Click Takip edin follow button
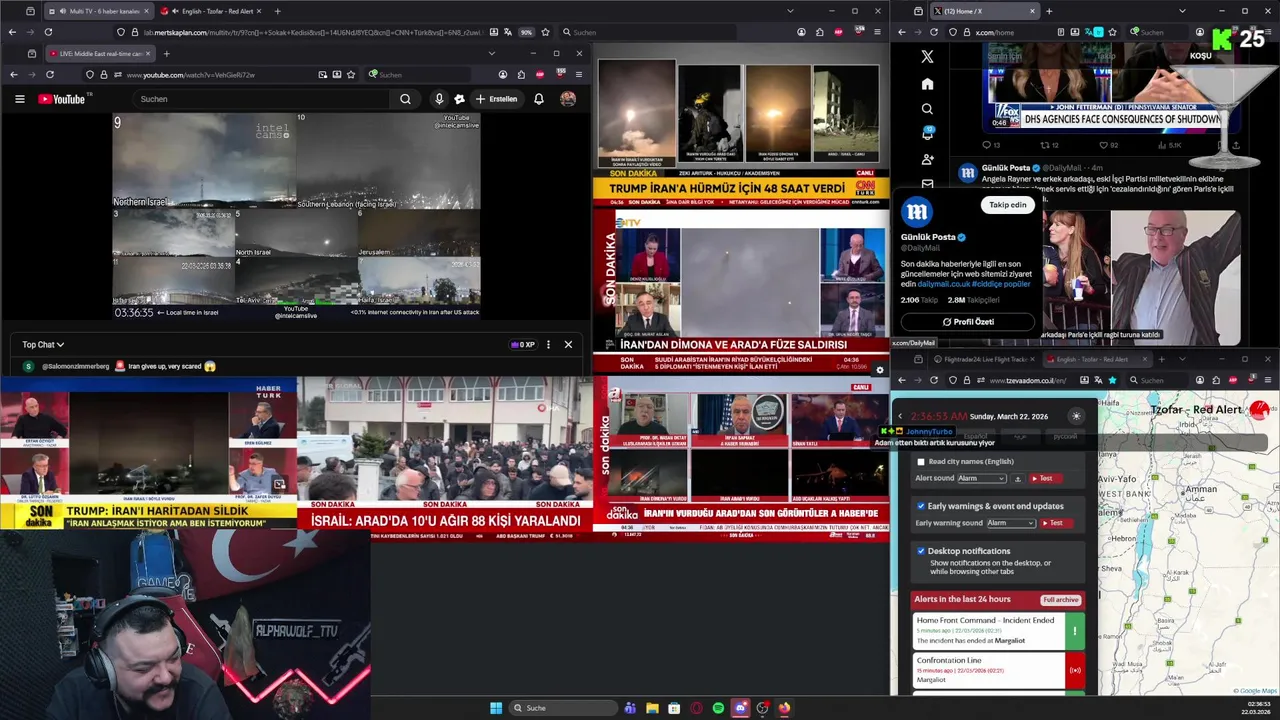This screenshot has width=1280, height=720. pos(1007,205)
